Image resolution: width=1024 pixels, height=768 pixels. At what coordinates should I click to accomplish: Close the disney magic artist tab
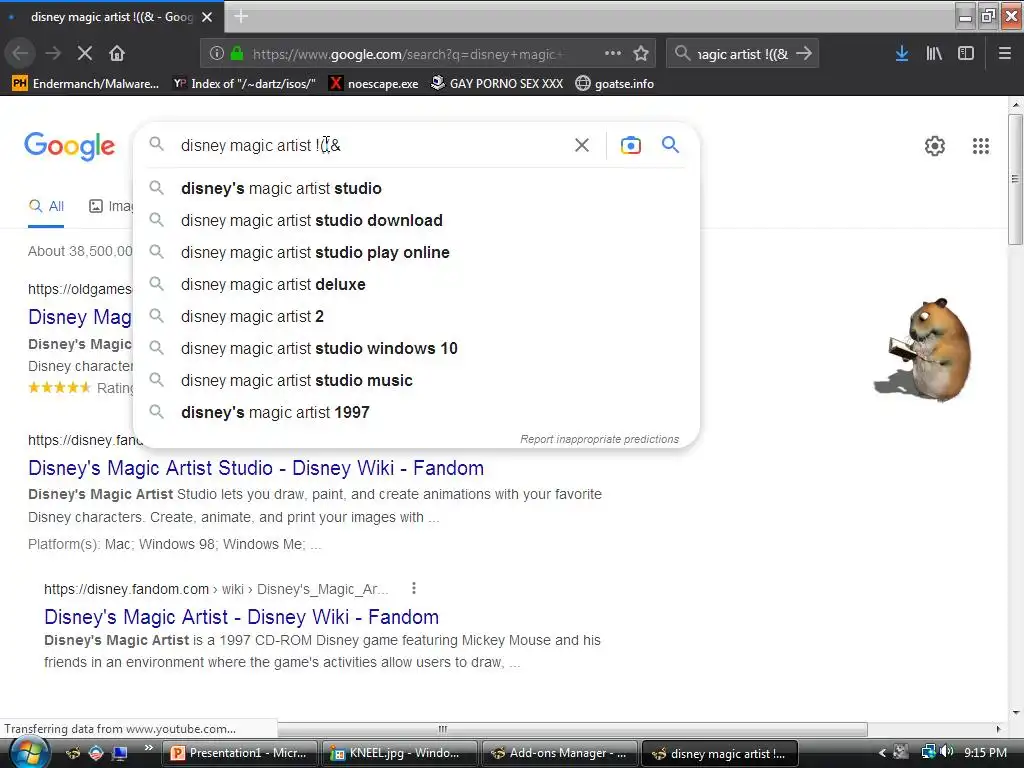[x=207, y=17]
